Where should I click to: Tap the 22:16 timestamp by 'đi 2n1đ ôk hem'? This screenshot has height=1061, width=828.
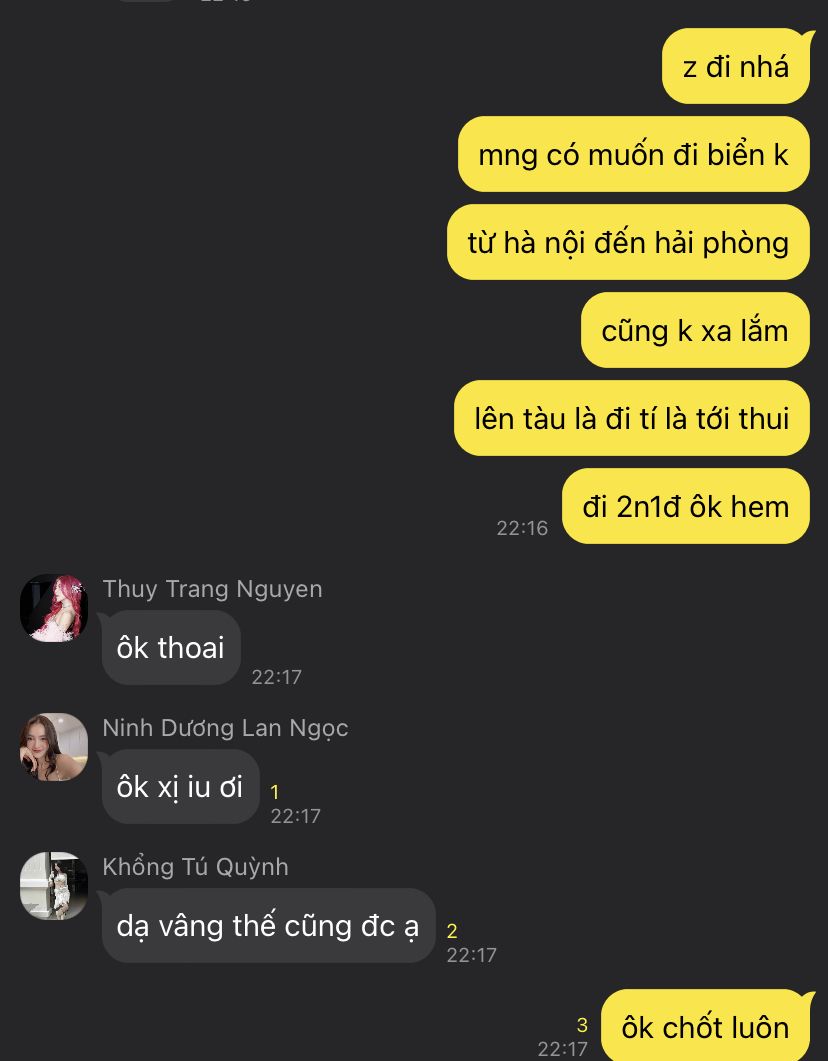point(522,528)
